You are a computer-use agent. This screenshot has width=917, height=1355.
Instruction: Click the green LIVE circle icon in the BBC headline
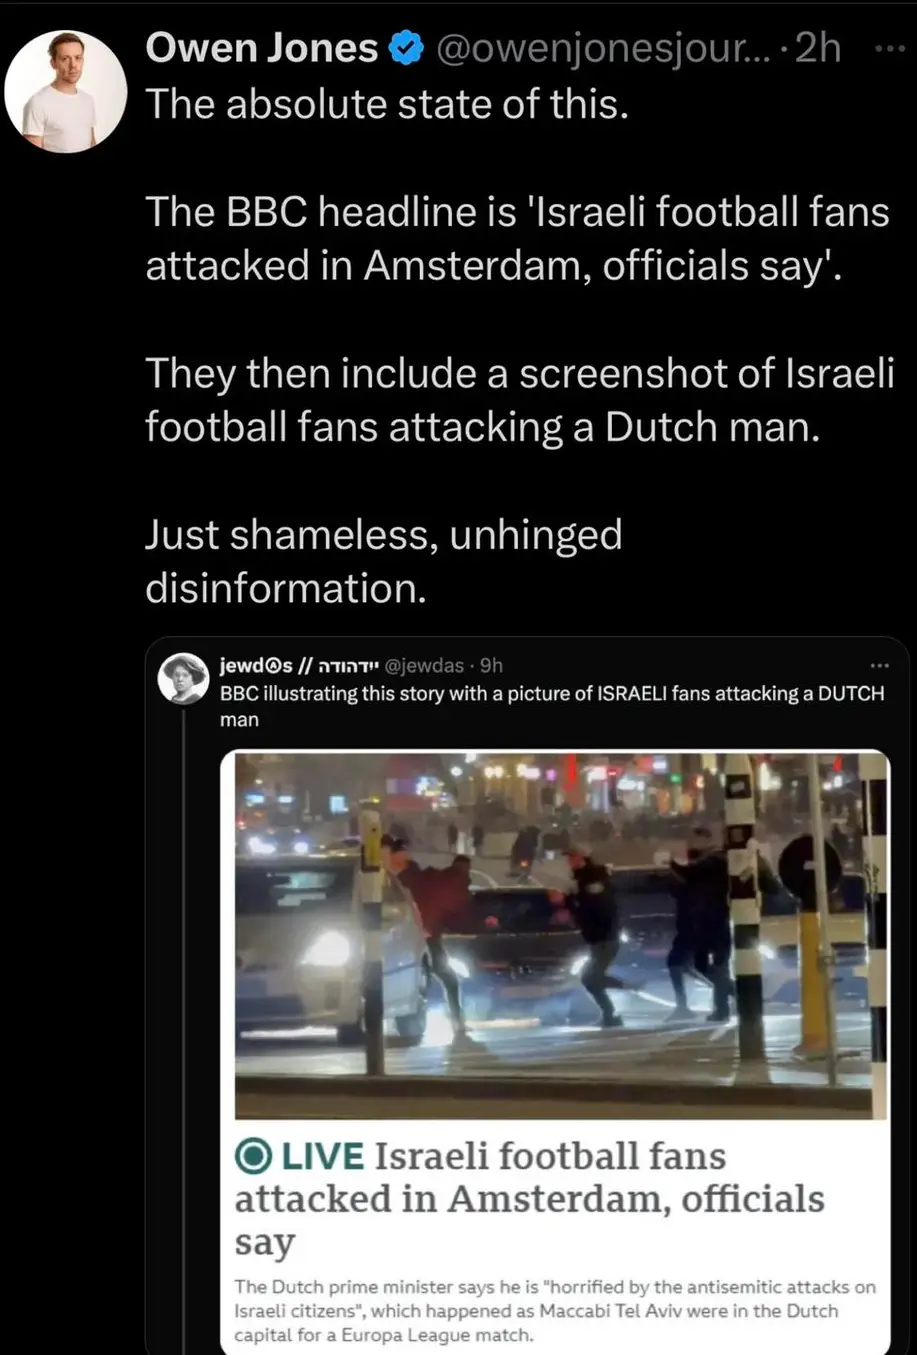[254, 1156]
